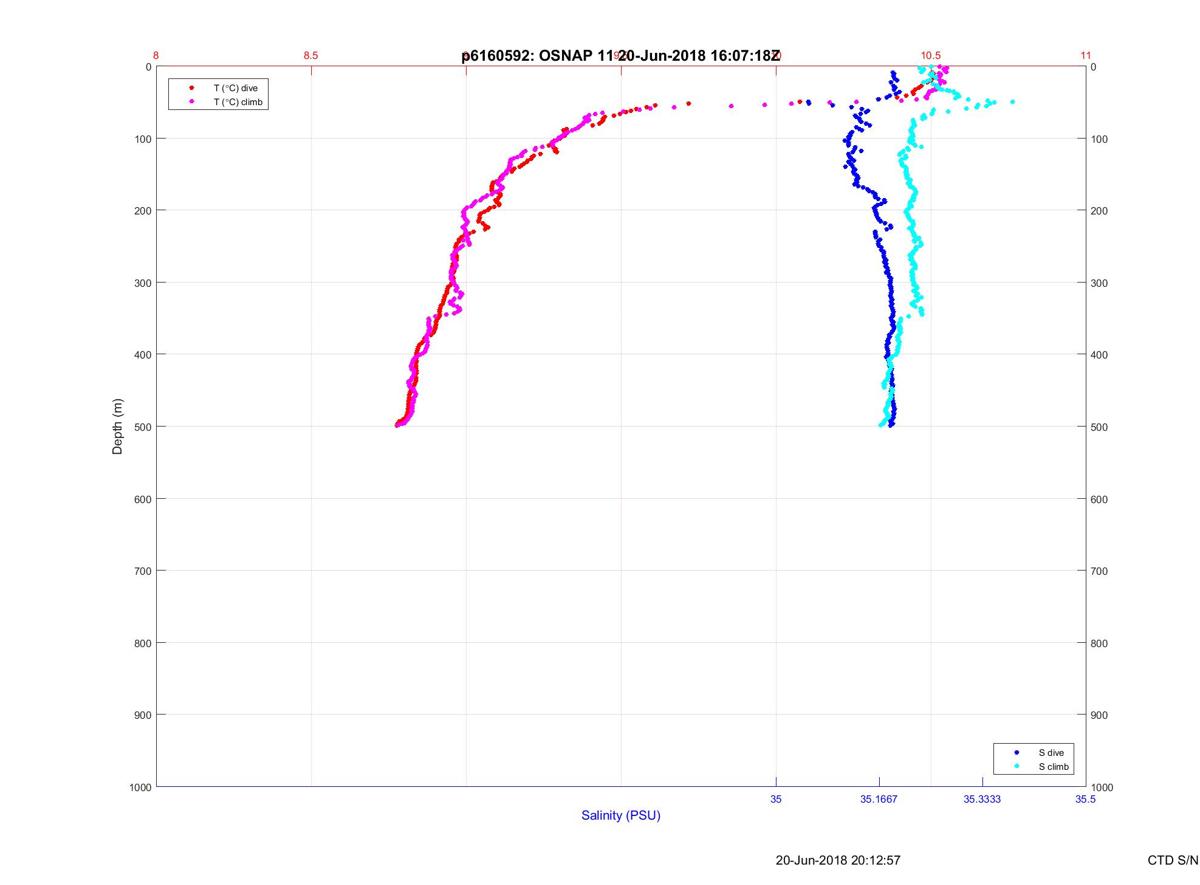The image size is (1200, 885).
Task: Click the 'Salinity (PSU)' axis label
Action: (x=621, y=816)
